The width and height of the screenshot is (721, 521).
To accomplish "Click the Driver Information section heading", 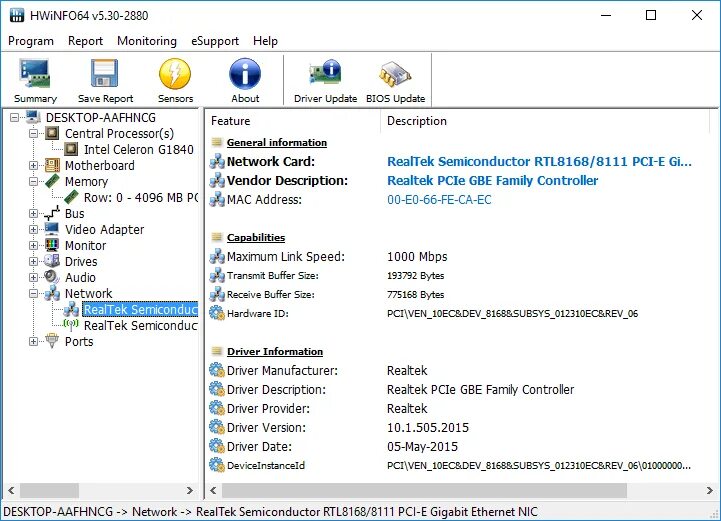I will [275, 351].
